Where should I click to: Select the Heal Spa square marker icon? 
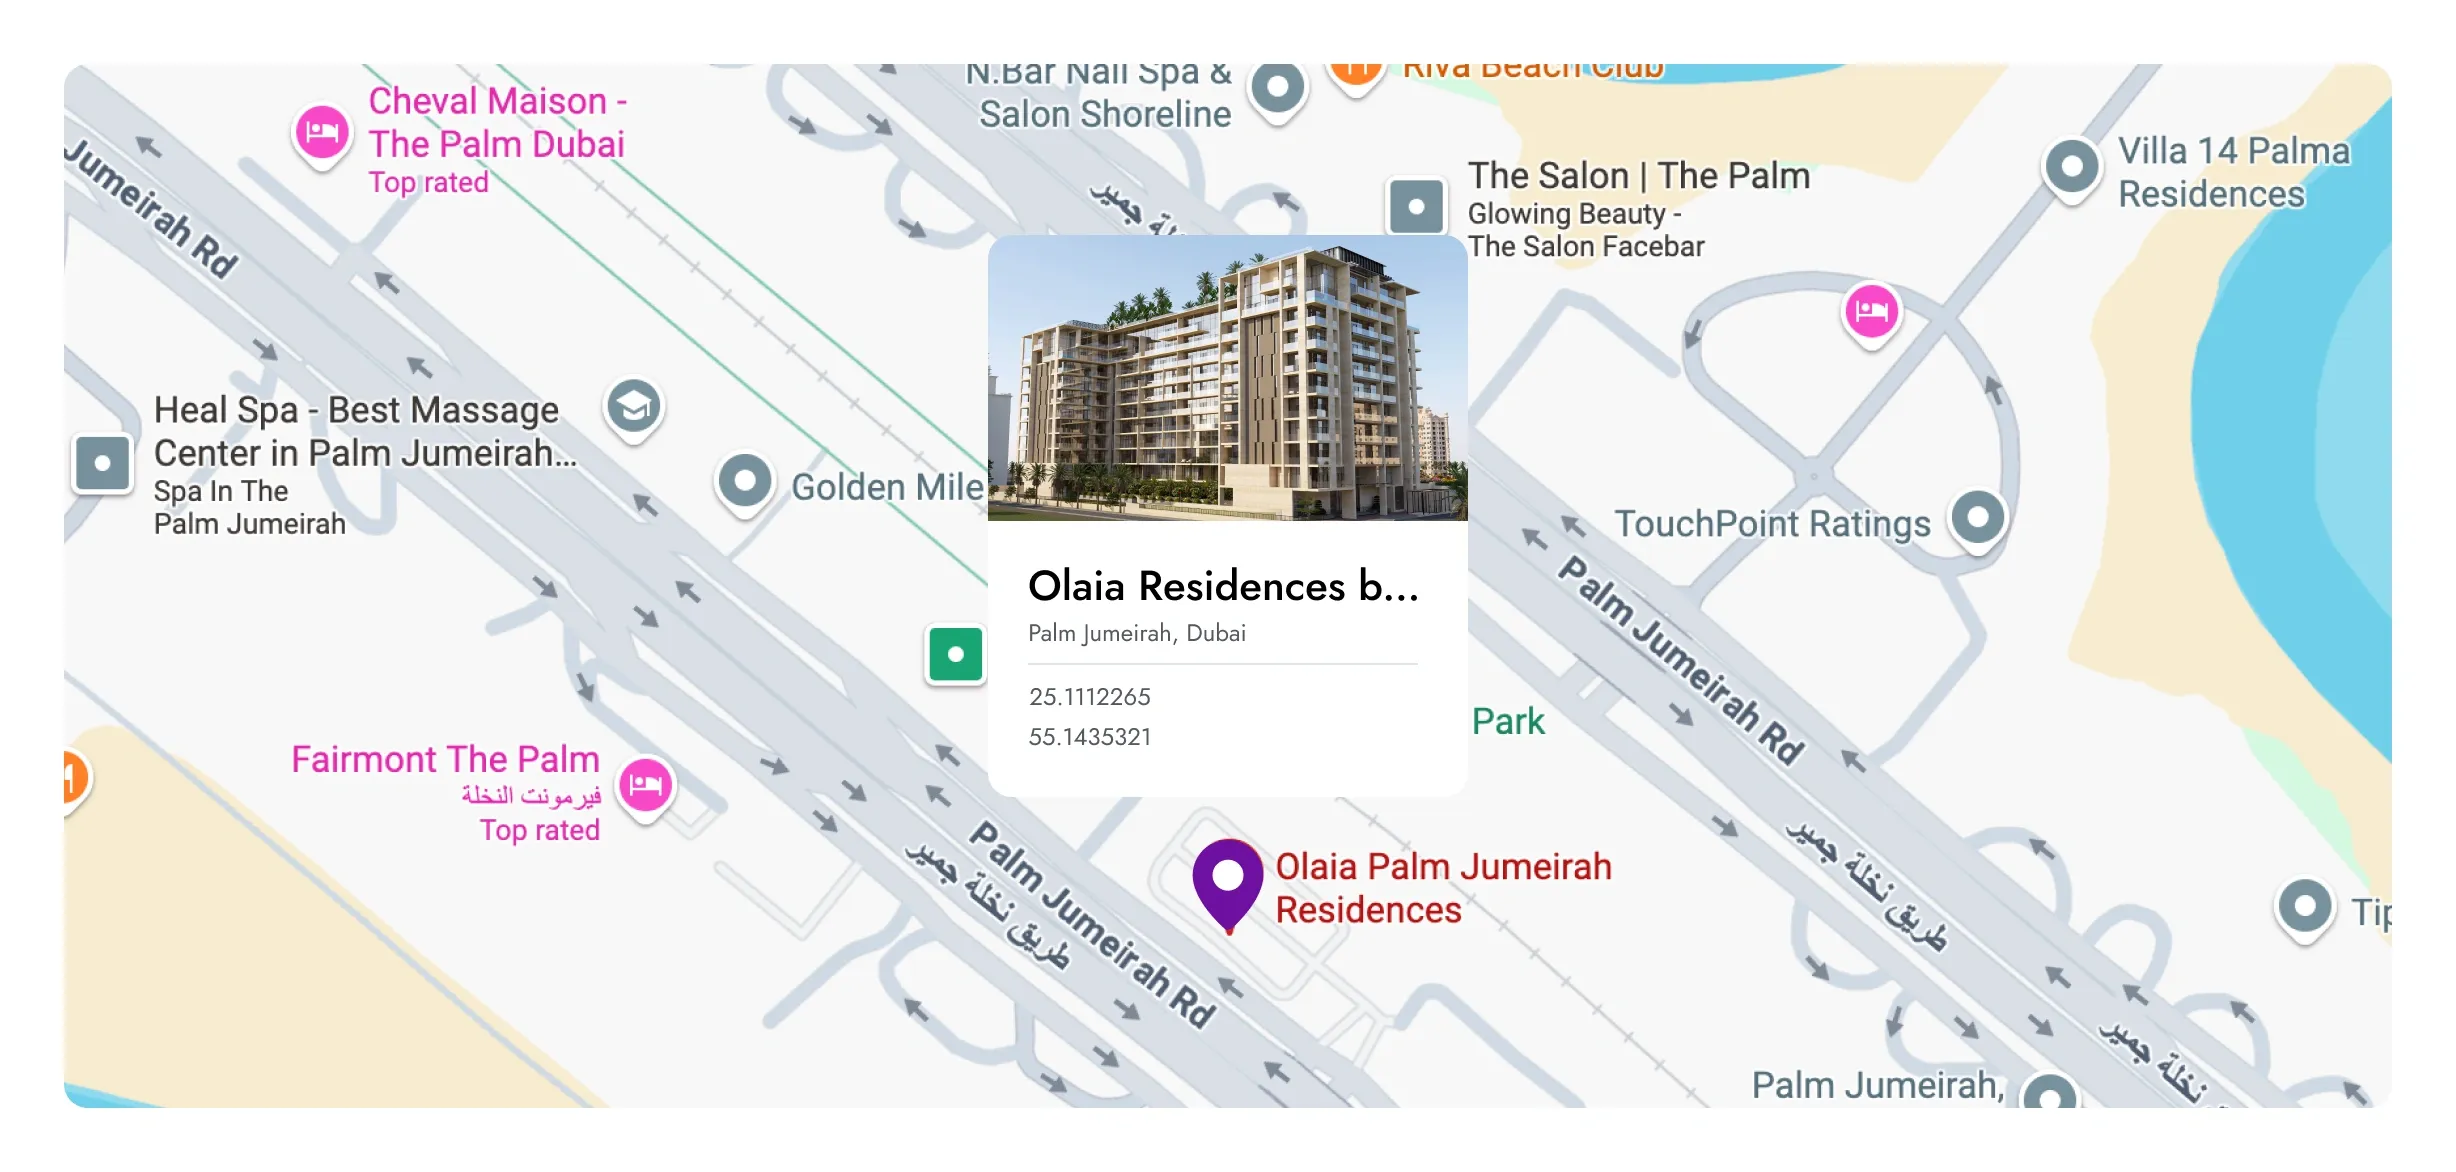pos(102,464)
